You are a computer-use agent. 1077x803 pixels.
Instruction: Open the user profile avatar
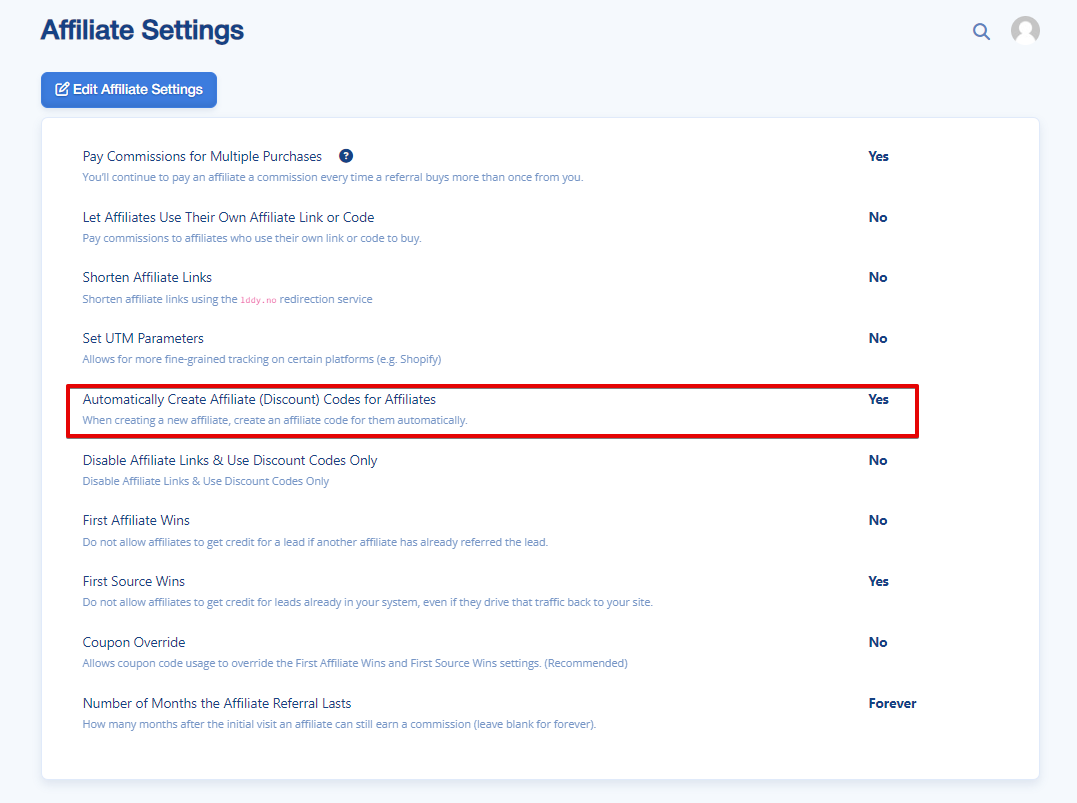(1025, 31)
